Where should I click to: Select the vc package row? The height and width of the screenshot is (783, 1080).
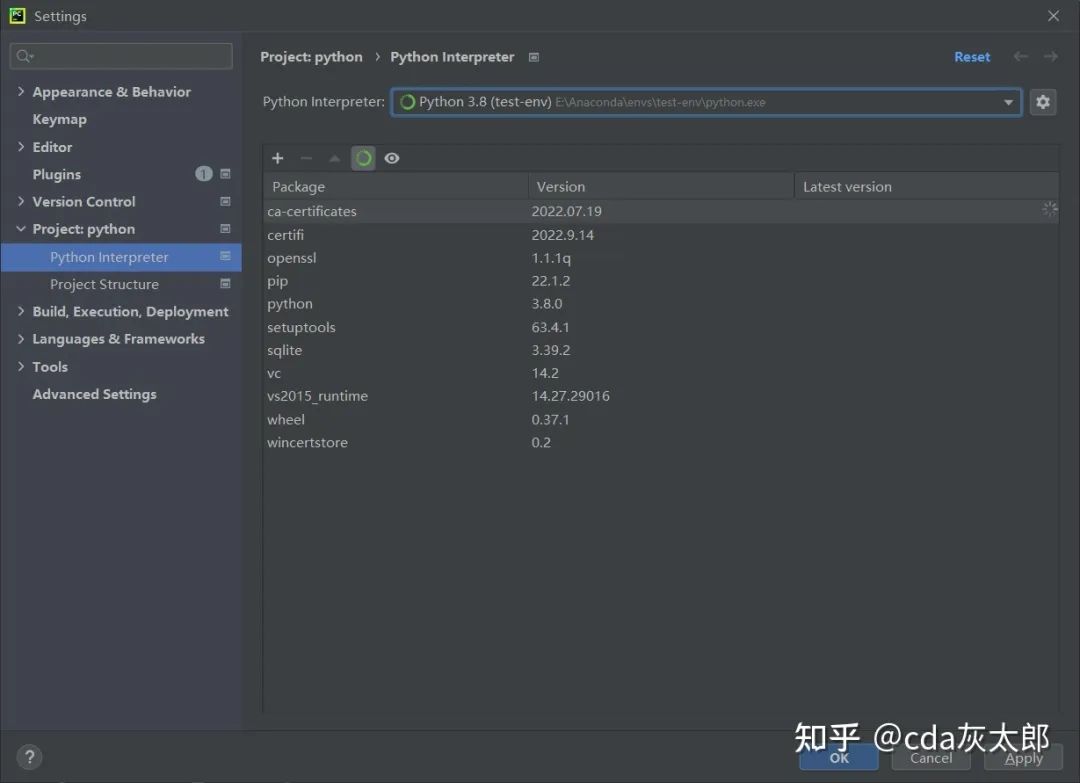[x=661, y=373]
